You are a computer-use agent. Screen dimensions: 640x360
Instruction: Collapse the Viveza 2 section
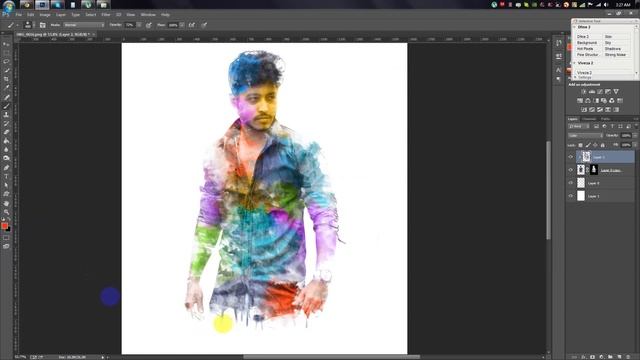(575, 63)
